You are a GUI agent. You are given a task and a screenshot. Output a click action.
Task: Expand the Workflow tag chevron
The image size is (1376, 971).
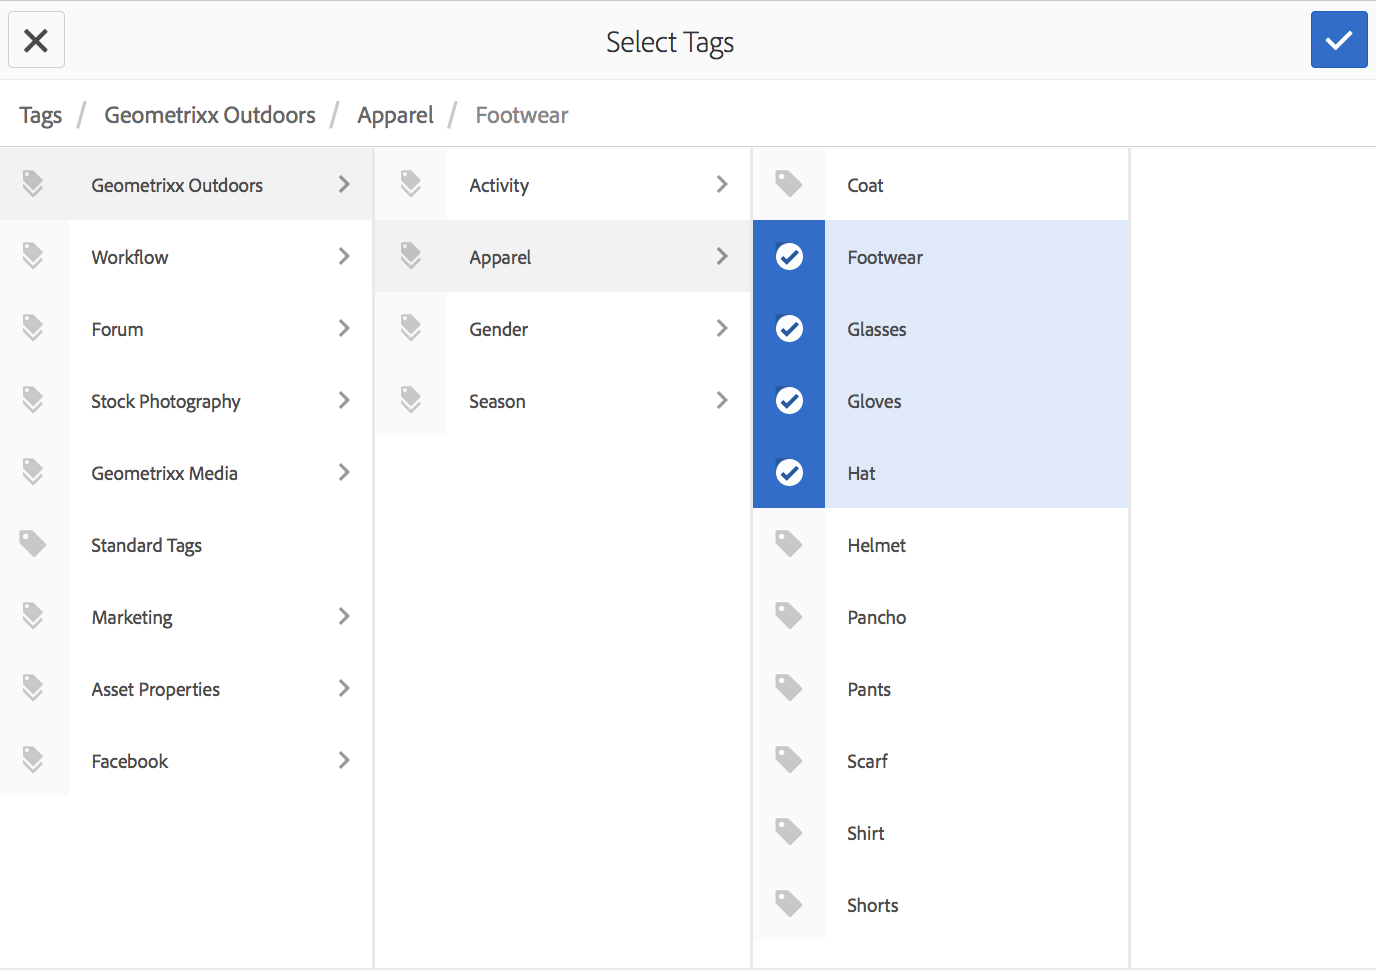point(344,257)
